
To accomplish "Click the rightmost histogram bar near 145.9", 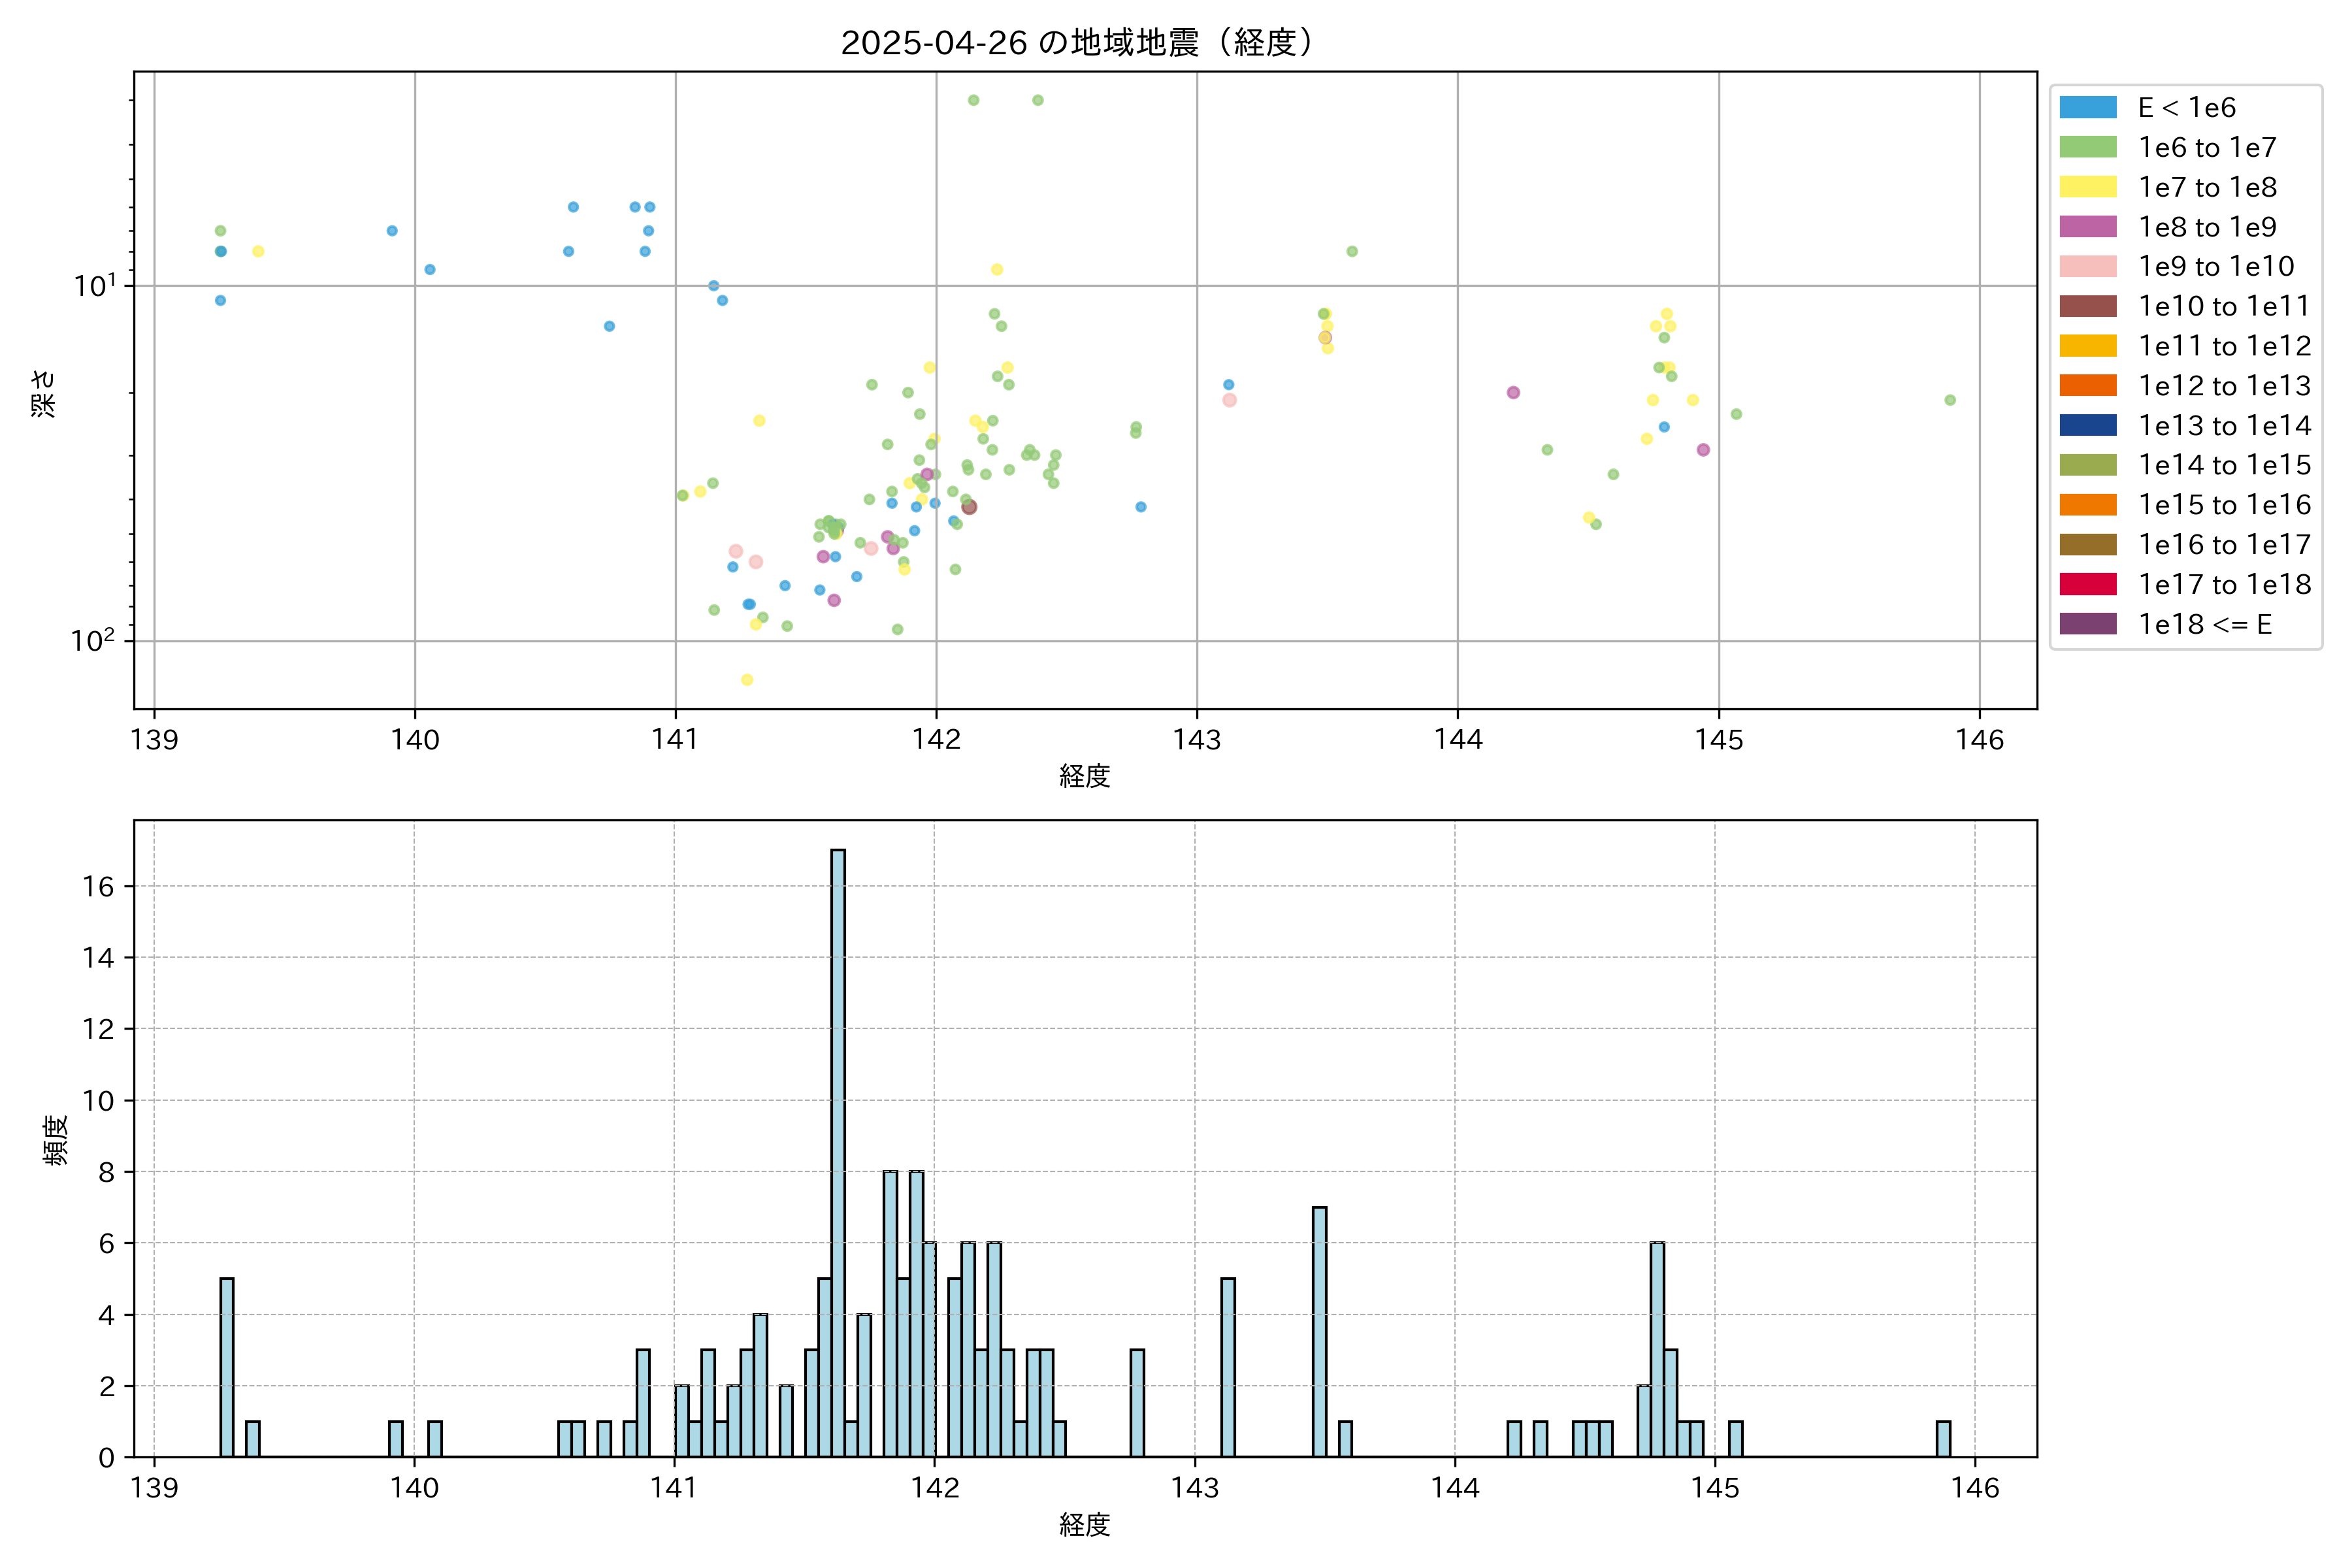I will (x=1943, y=1439).
